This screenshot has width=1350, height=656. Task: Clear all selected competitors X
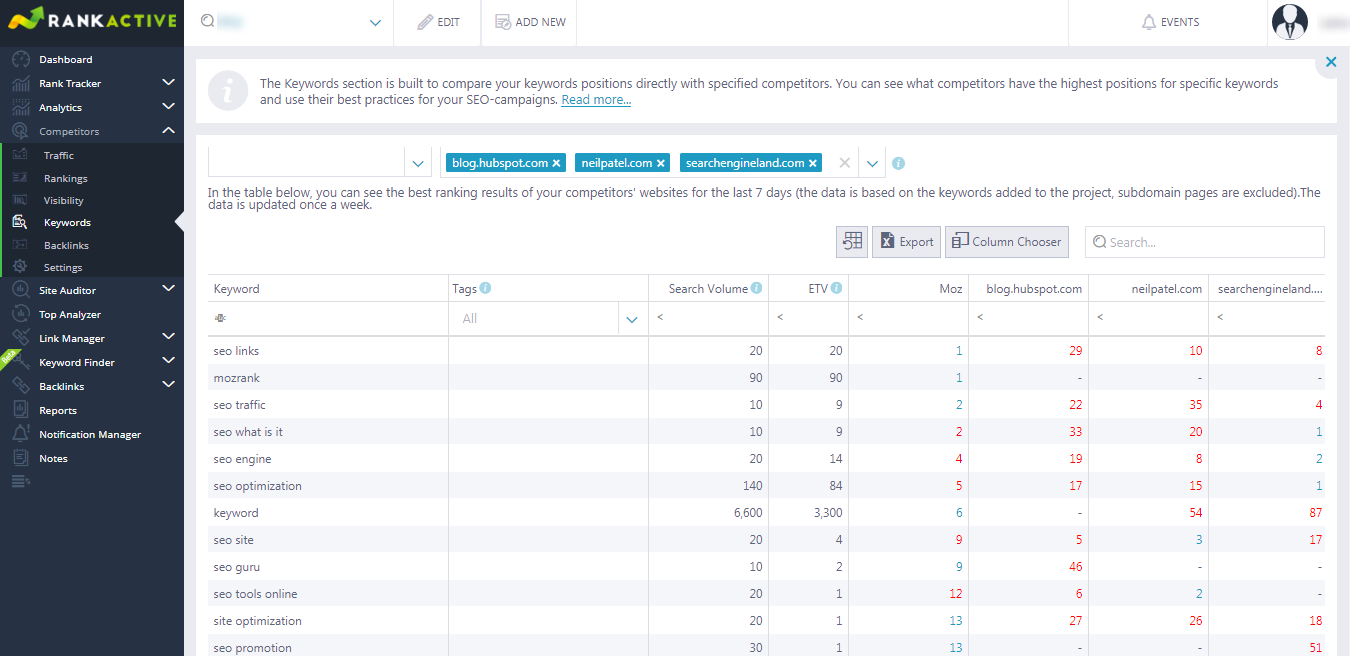[845, 163]
